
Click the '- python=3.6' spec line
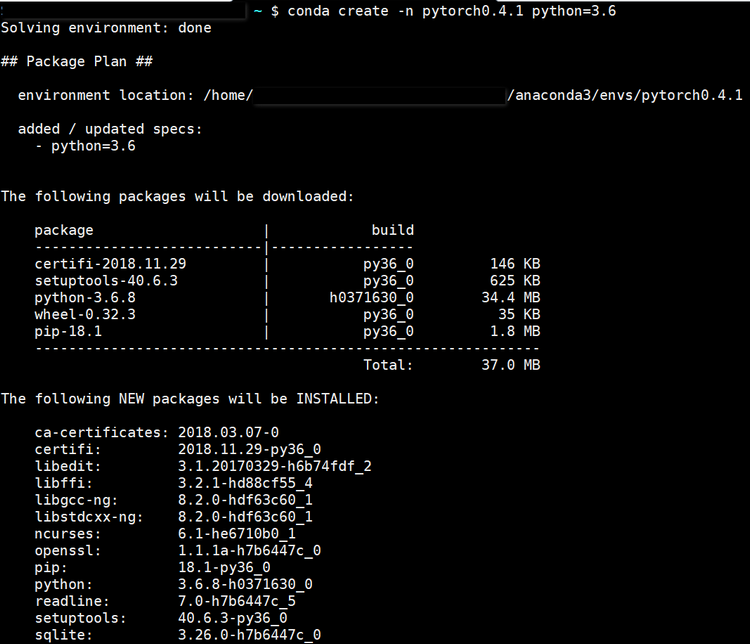tap(85, 146)
